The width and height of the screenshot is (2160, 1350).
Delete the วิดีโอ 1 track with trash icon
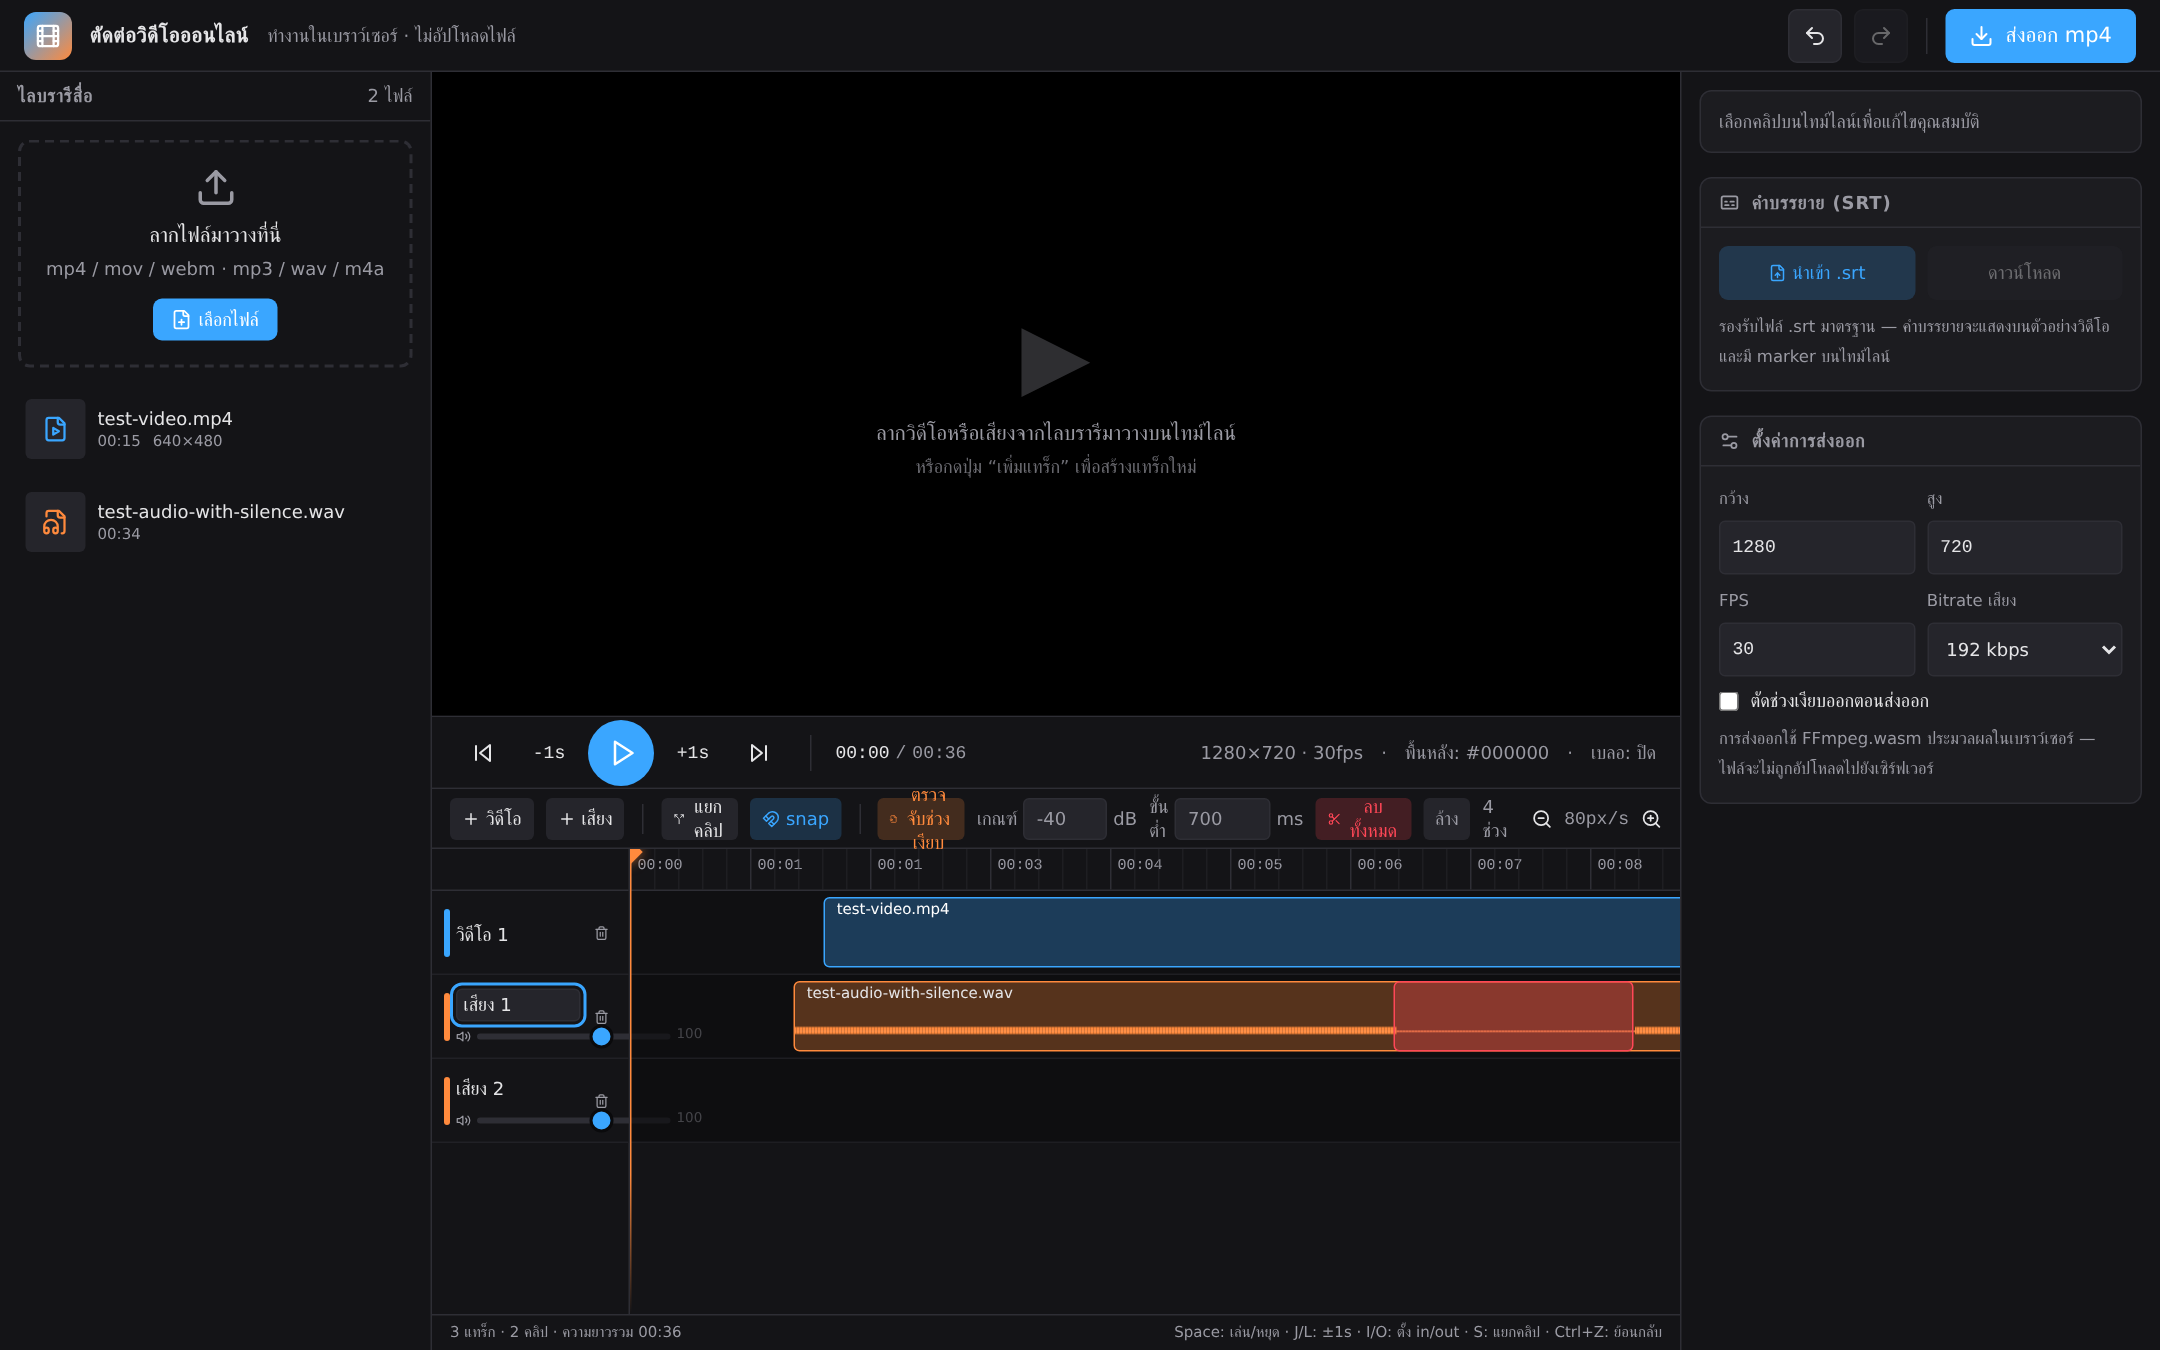[x=601, y=933]
